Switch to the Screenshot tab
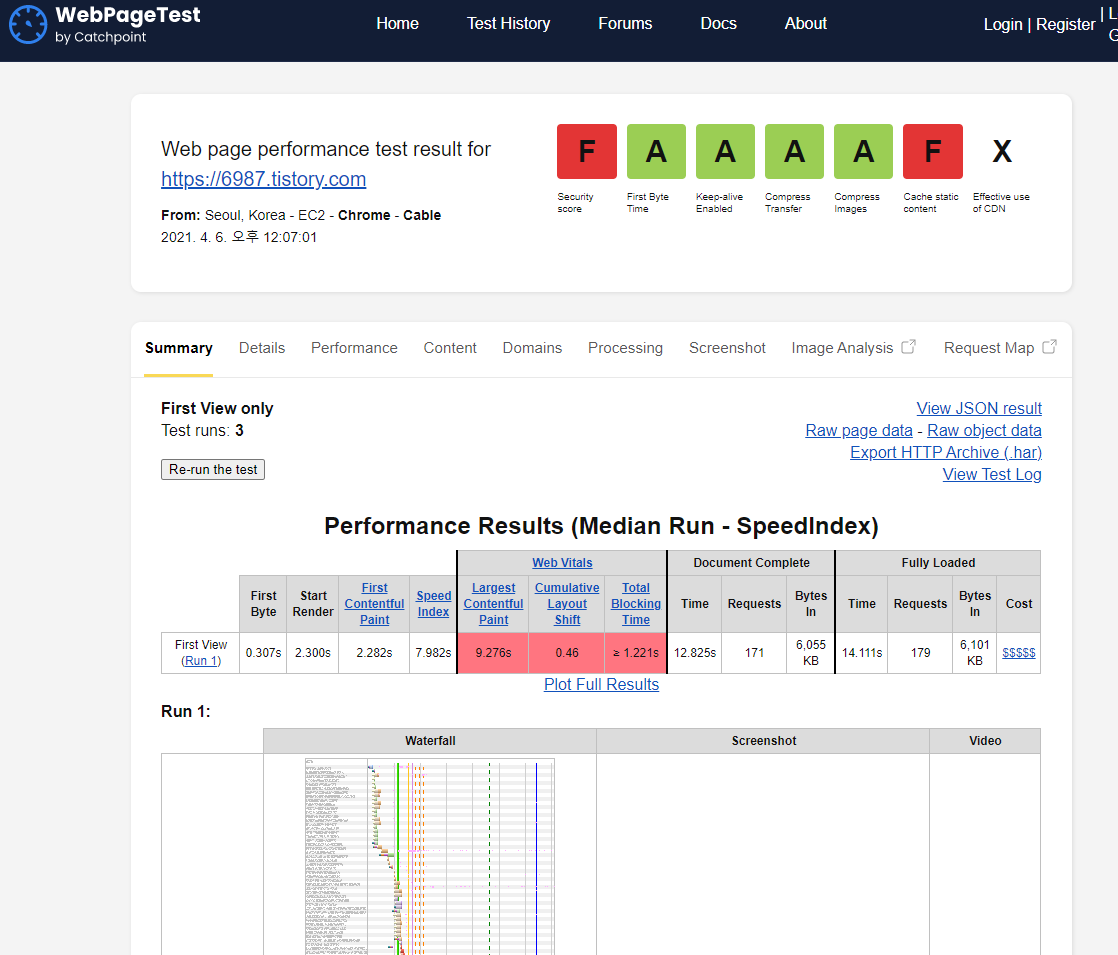 pos(727,348)
